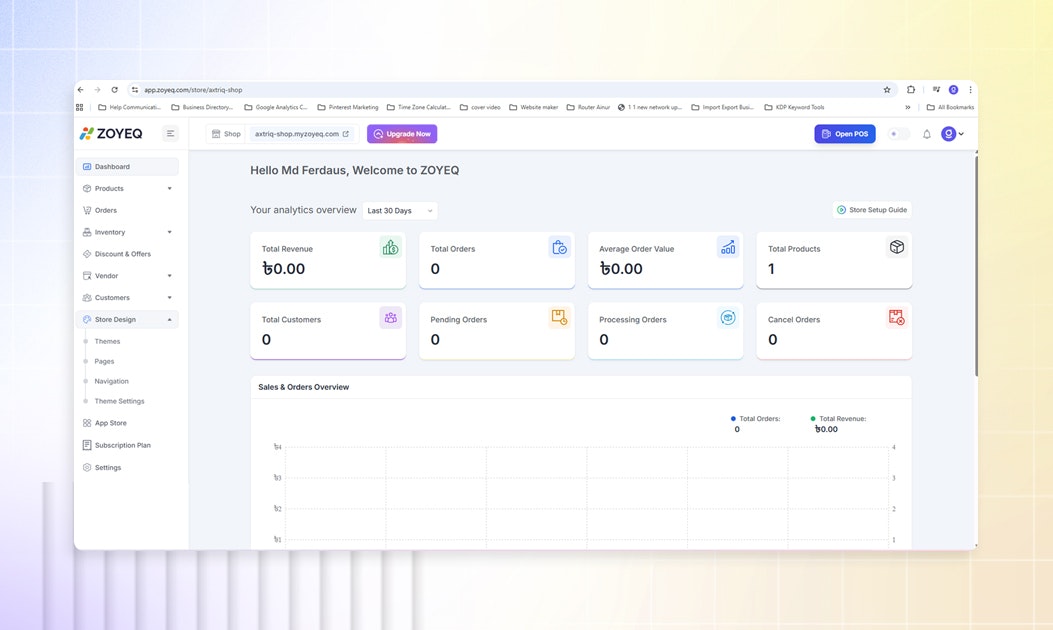Image resolution: width=1053 pixels, height=630 pixels.
Task: Click the Total Customers card icon
Action: [390, 318]
